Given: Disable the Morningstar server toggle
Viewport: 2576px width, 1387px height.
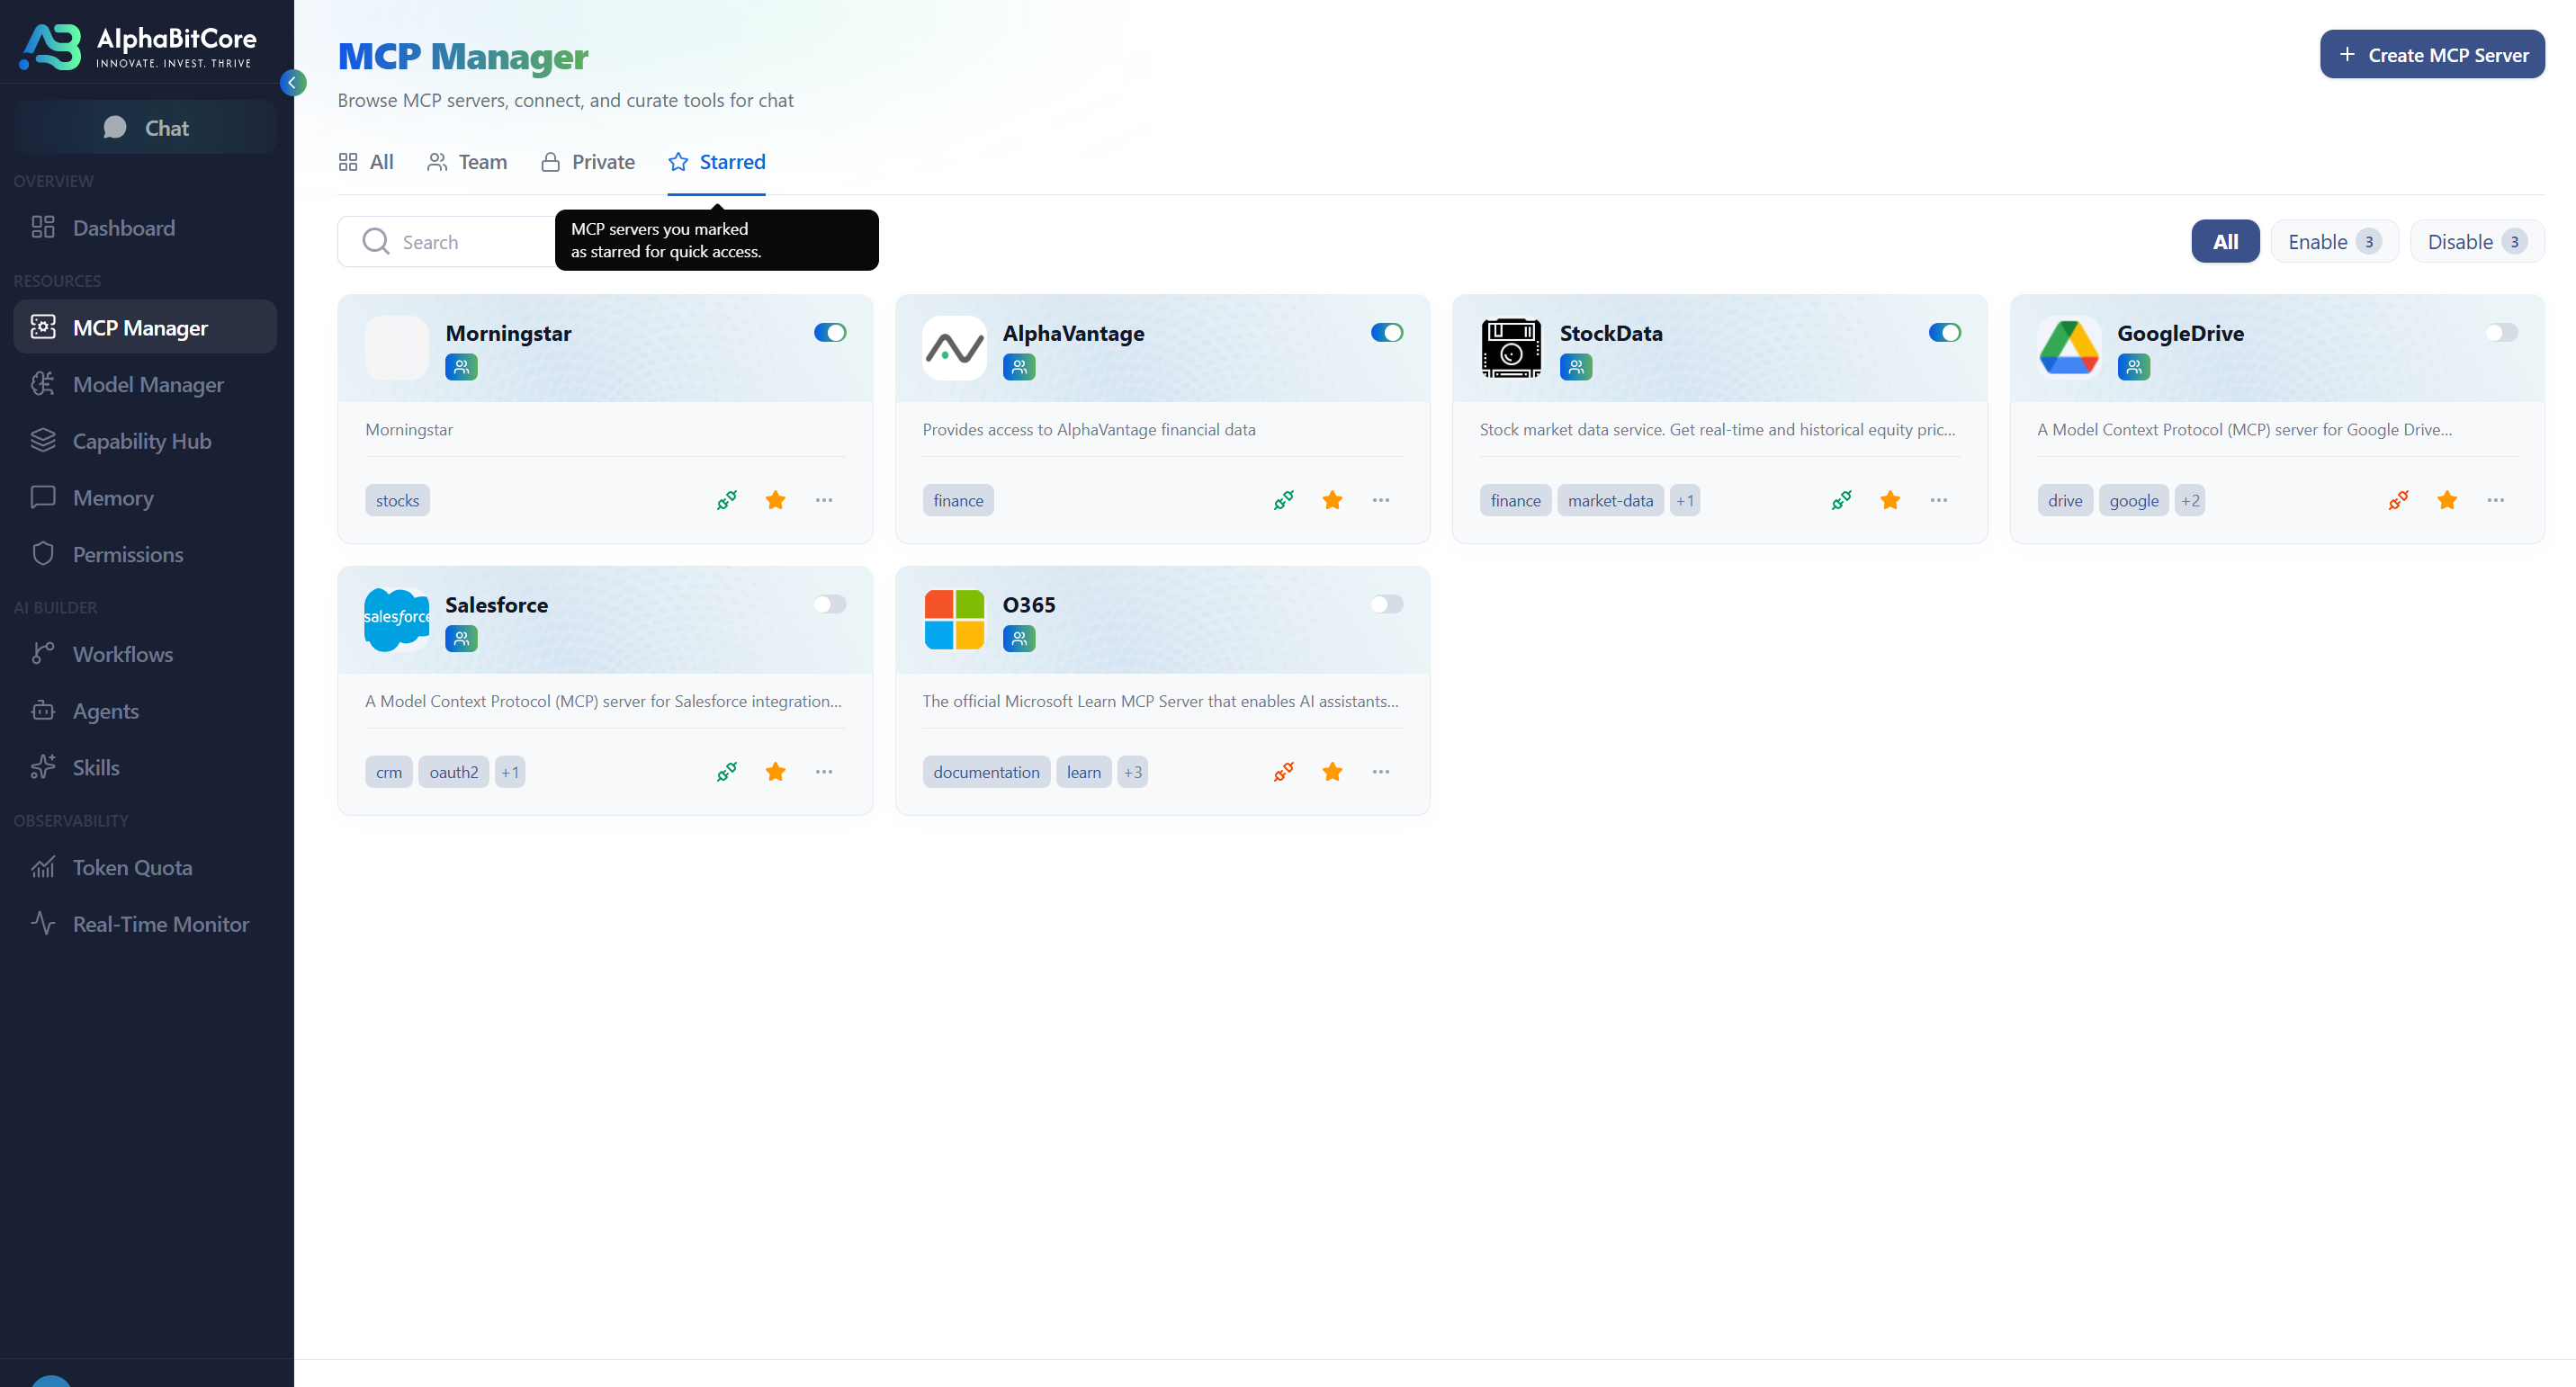Looking at the screenshot, I should click(829, 332).
